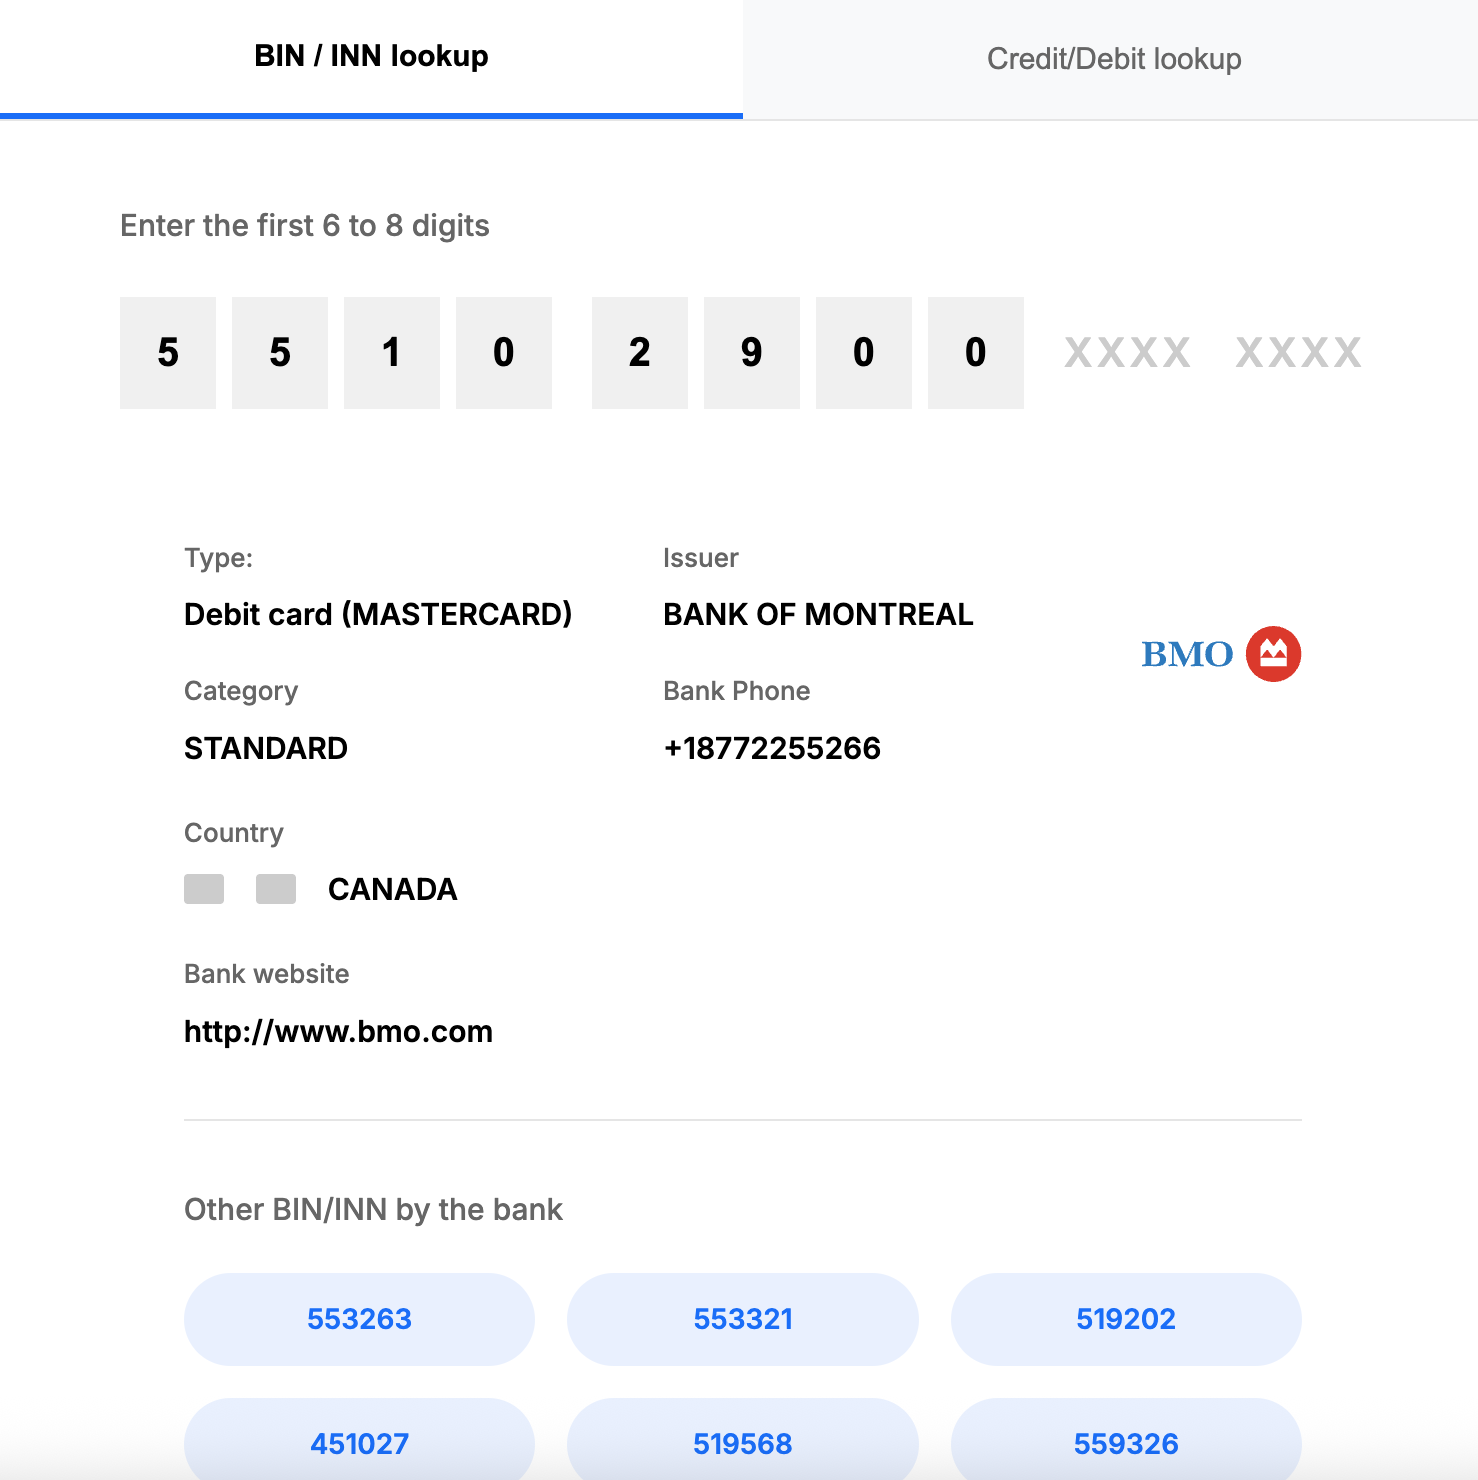Image resolution: width=1478 pixels, height=1480 pixels.
Task: Choose BIN 519568
Action: point(742,1443)
